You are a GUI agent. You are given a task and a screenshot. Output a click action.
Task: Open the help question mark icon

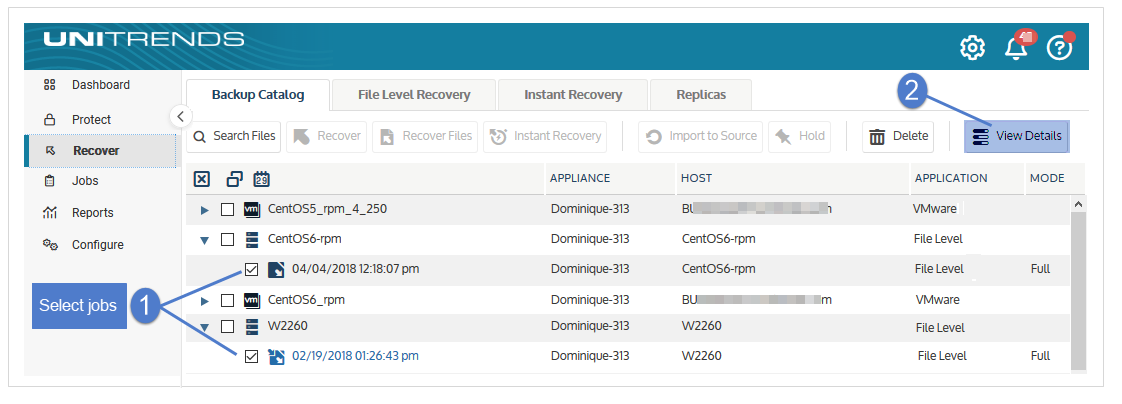click(x=1059, y=48)
